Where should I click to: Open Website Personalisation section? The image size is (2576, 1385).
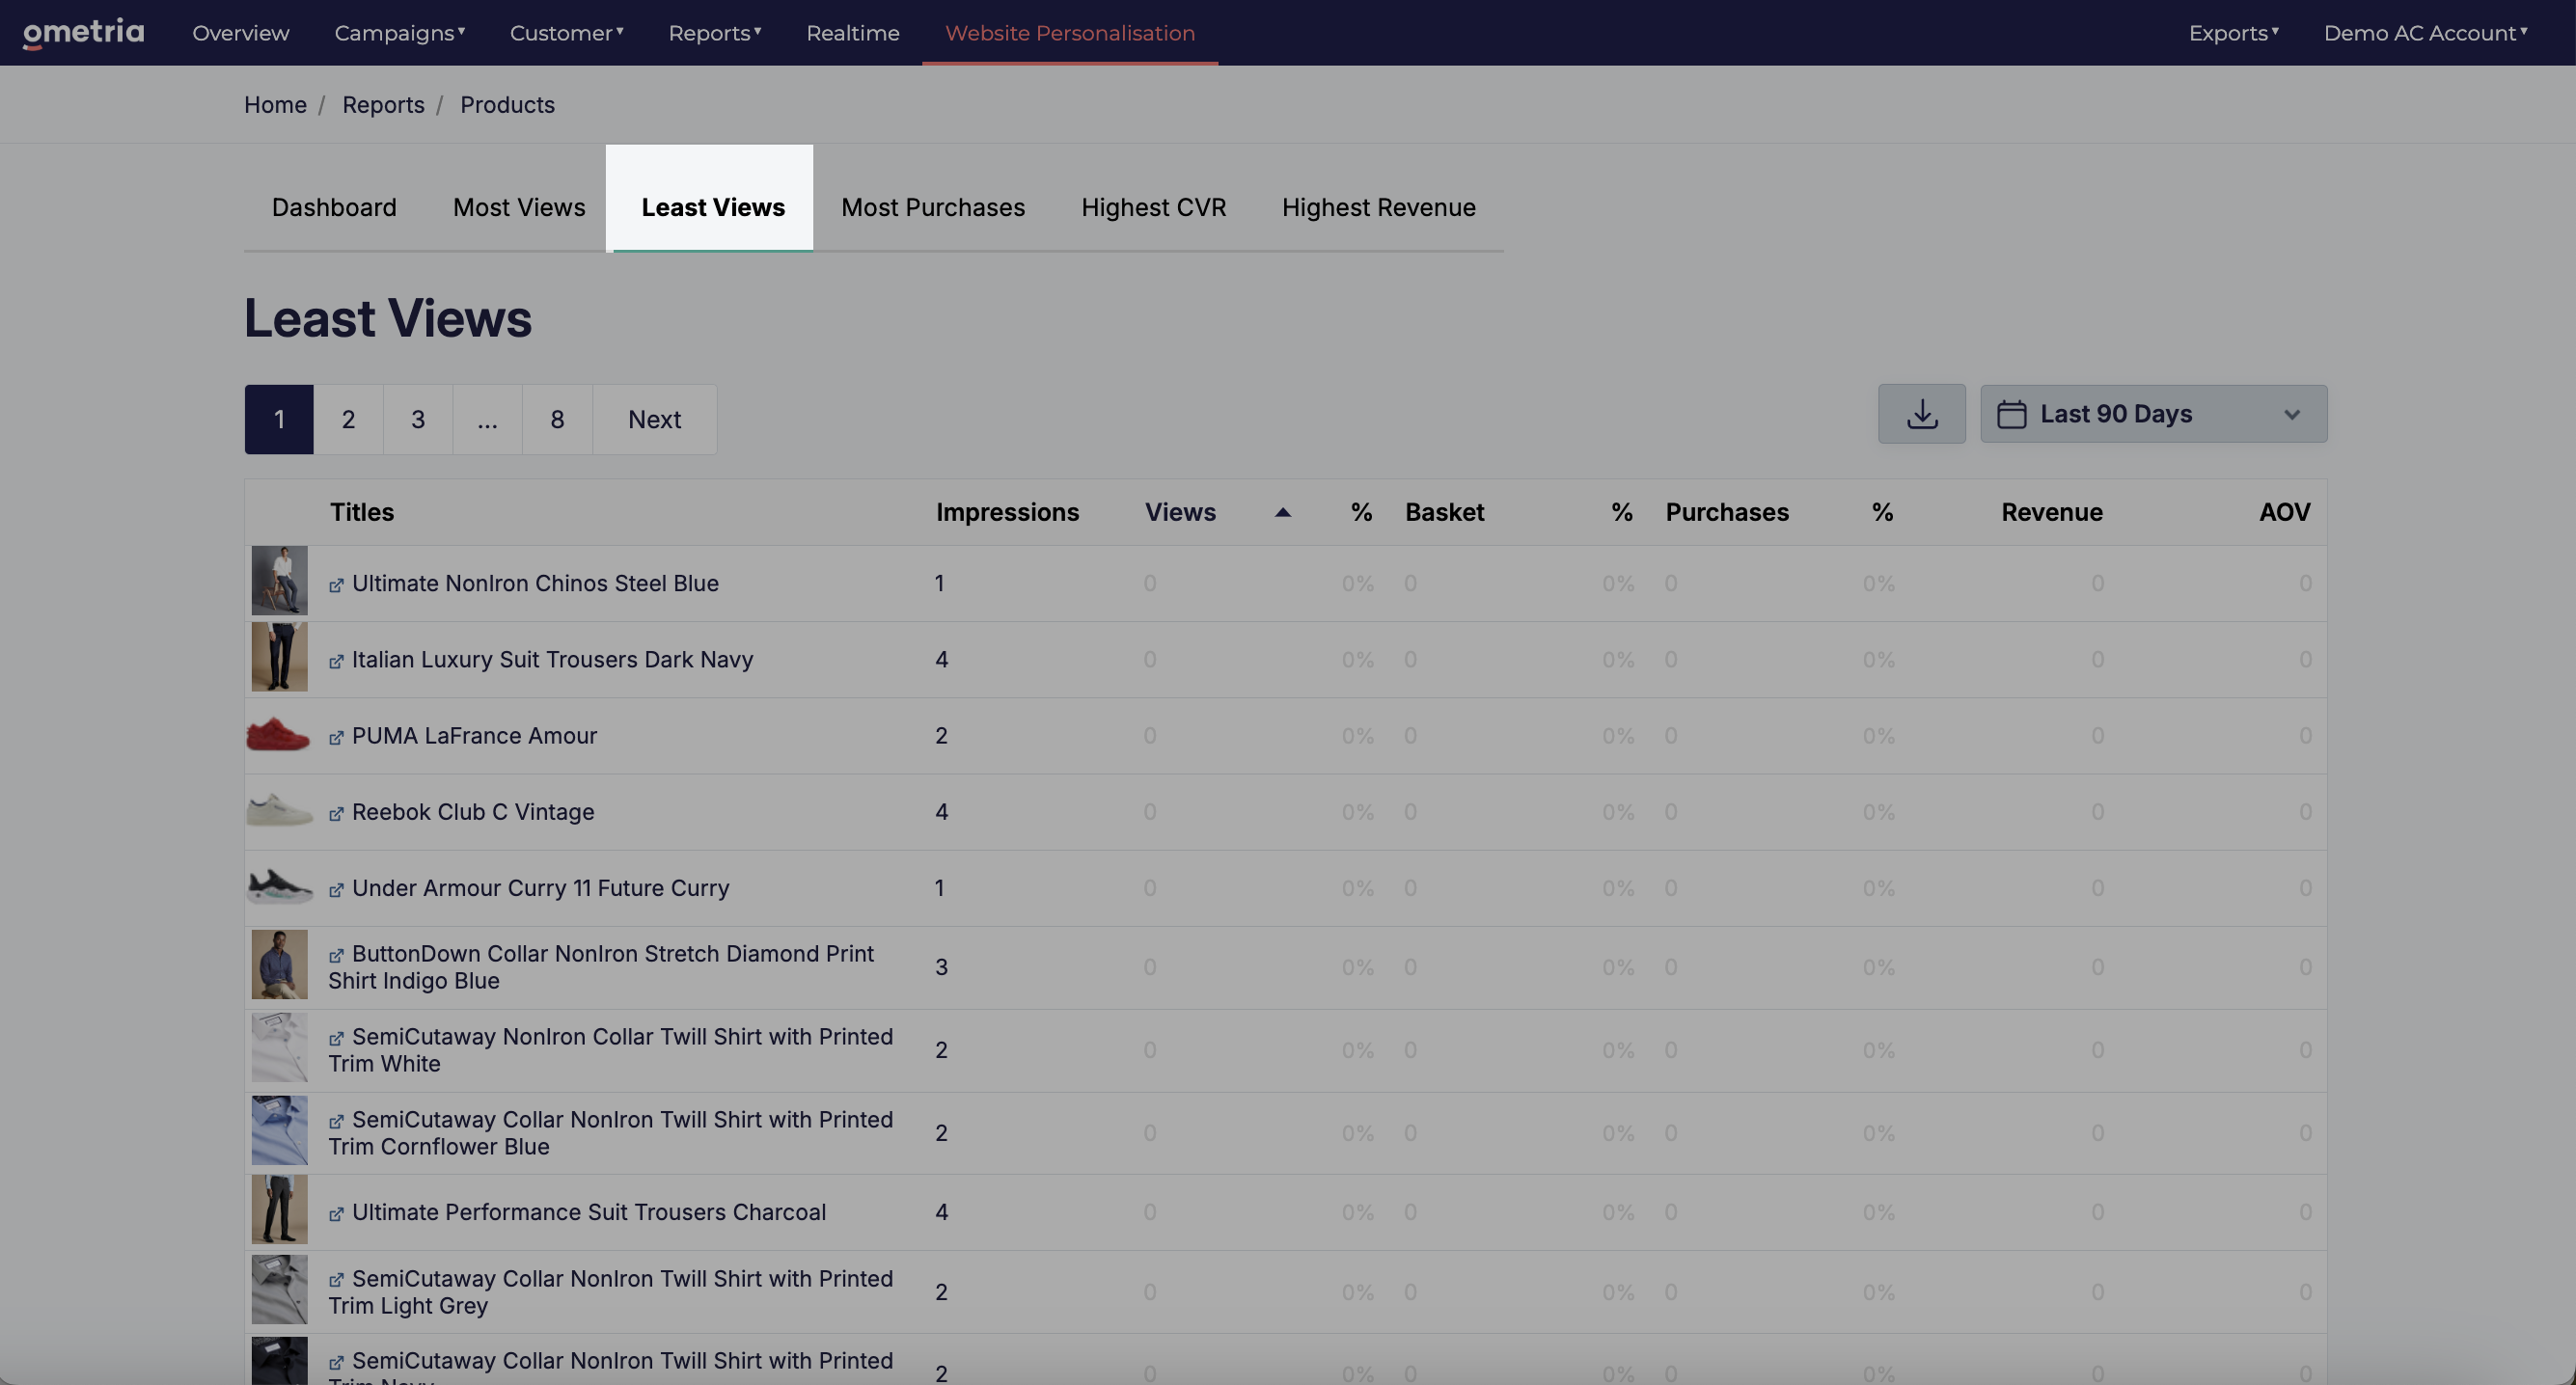point(1070,33)
